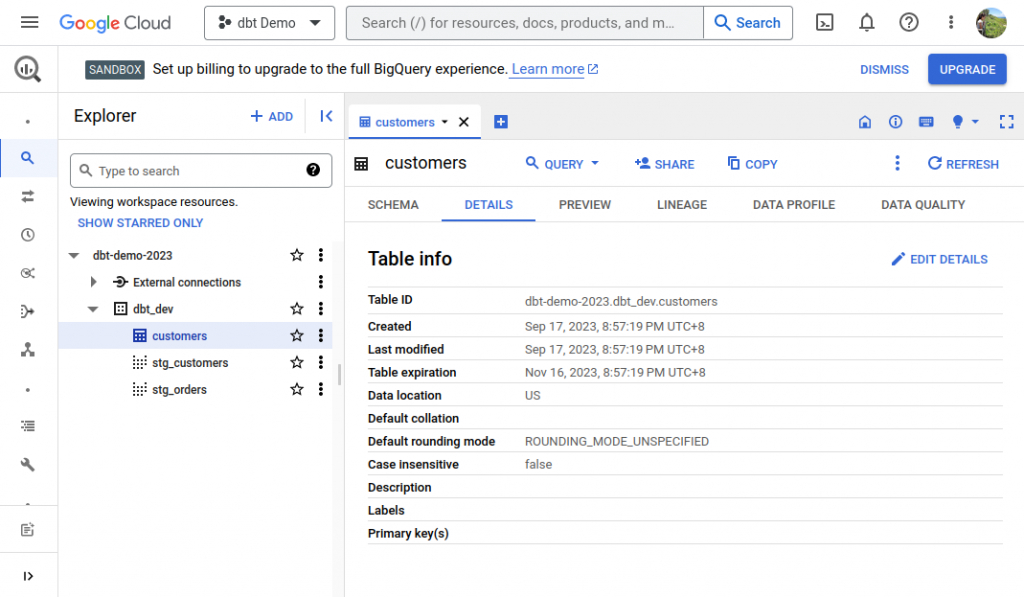
Task: Collapse the dbt_dev dataset node
Action: point(93,309)
